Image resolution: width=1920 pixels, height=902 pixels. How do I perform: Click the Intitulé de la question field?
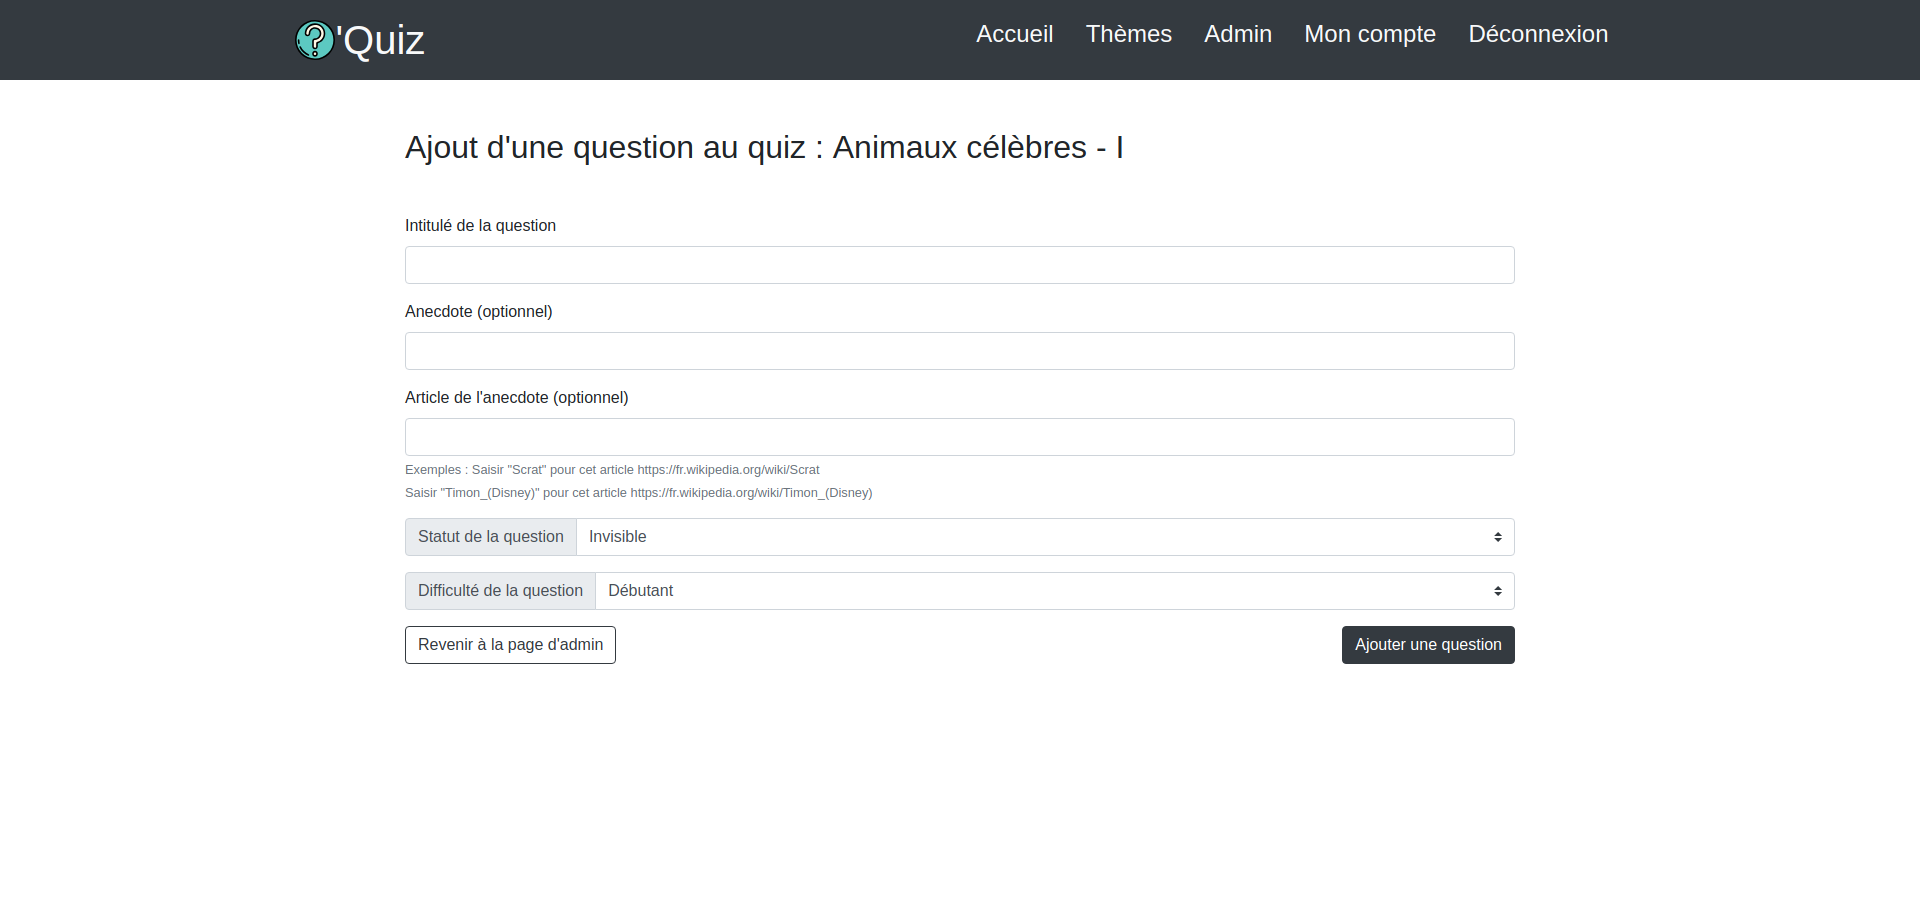click(959, 265)
